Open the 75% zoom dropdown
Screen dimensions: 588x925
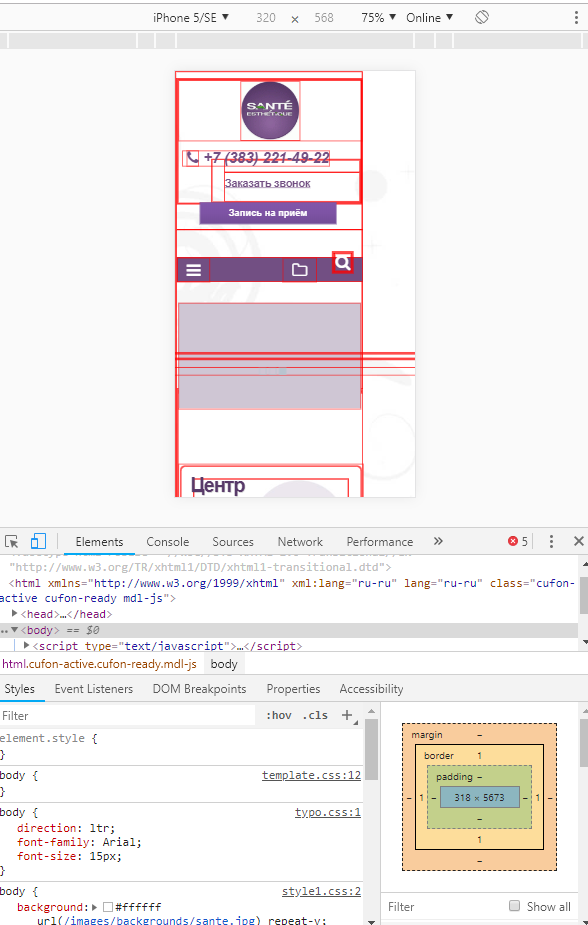[x=379, y=18]
